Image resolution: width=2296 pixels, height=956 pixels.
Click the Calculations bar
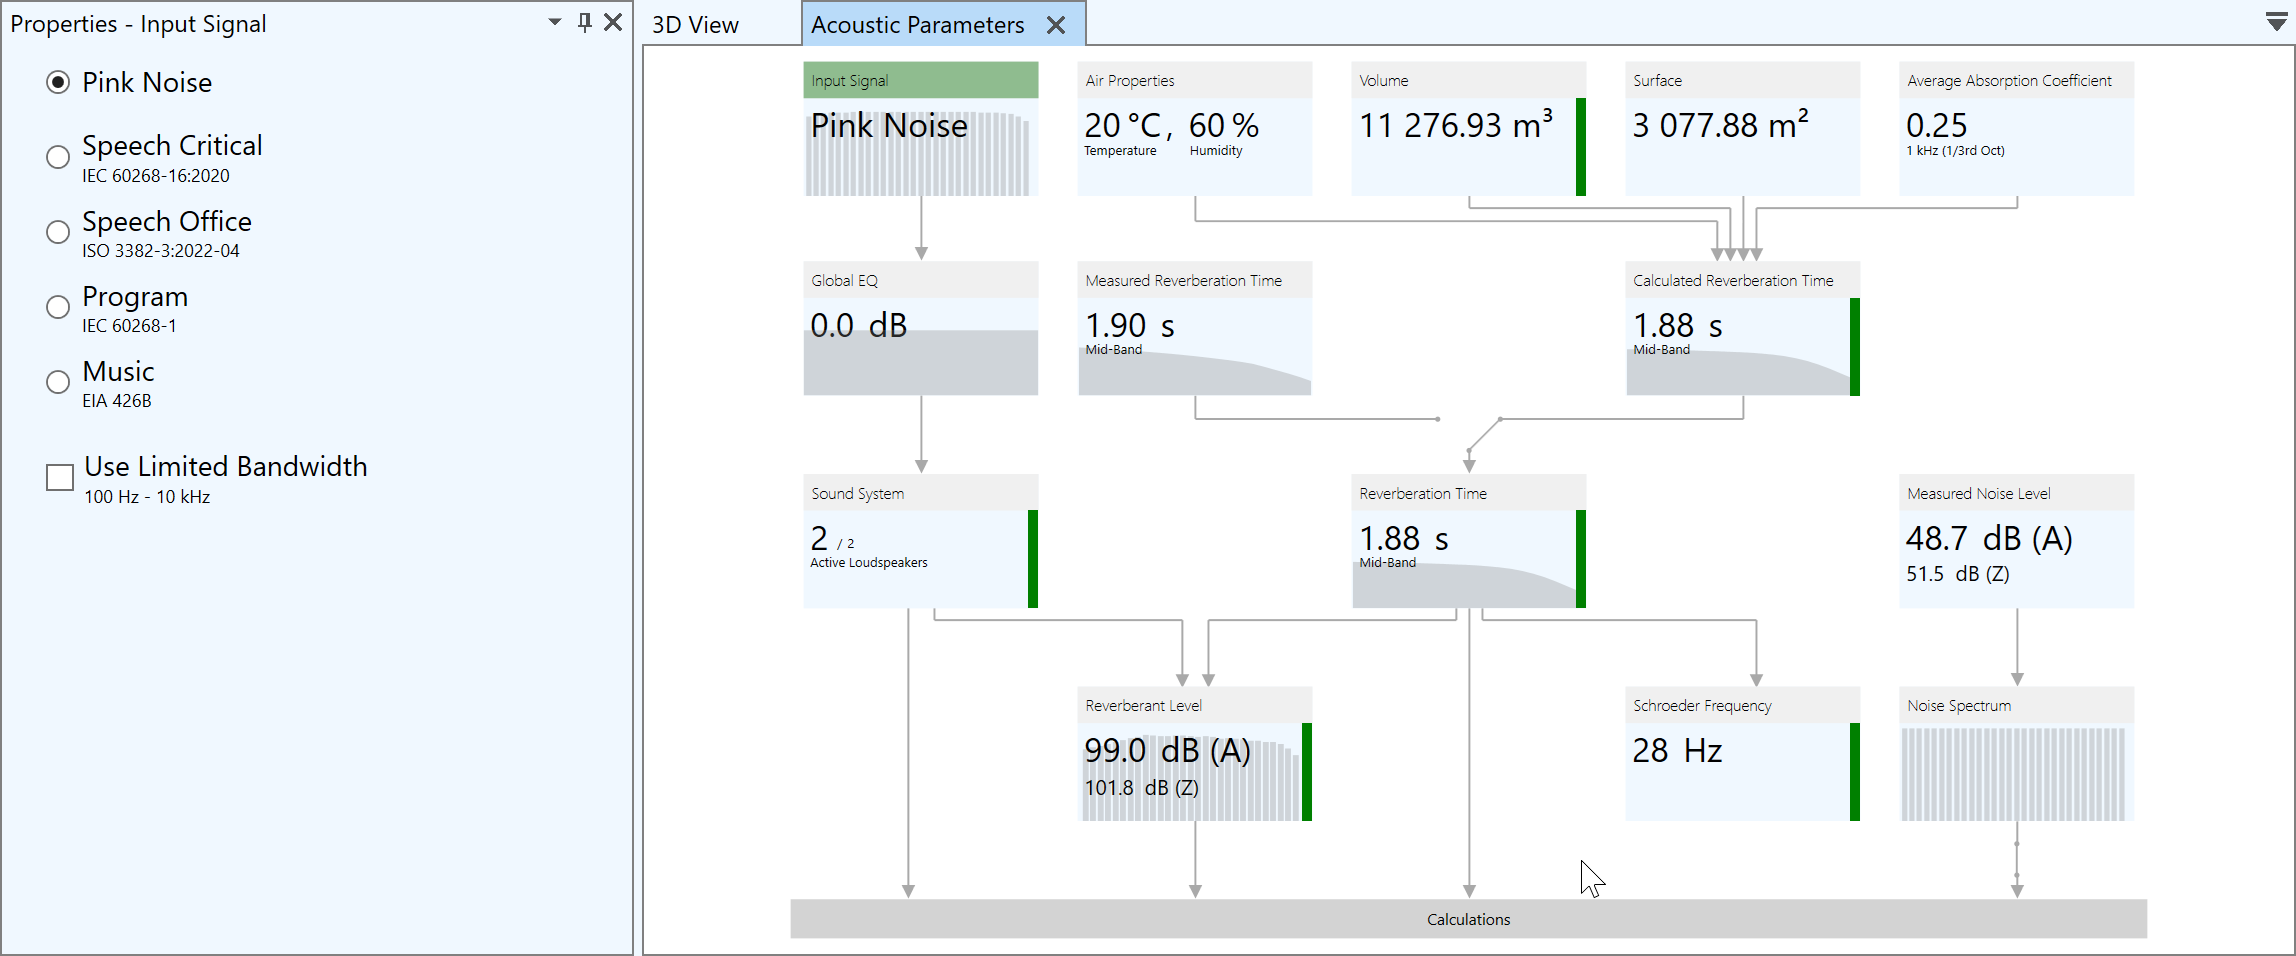[1468, 919]
